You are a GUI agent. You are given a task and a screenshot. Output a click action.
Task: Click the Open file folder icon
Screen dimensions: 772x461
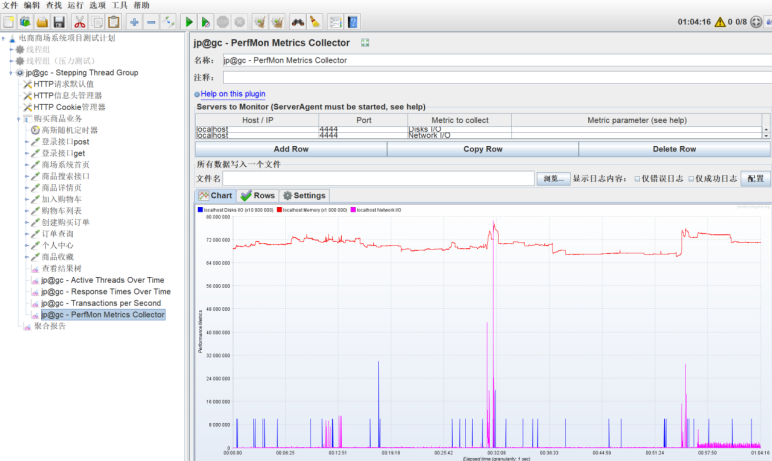click(x=42, y=22)
